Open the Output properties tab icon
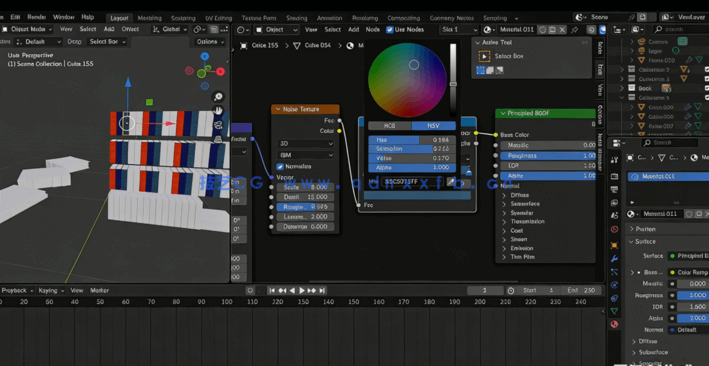The width and height of the screenshot is (709, 366). [x=614, y=189]
